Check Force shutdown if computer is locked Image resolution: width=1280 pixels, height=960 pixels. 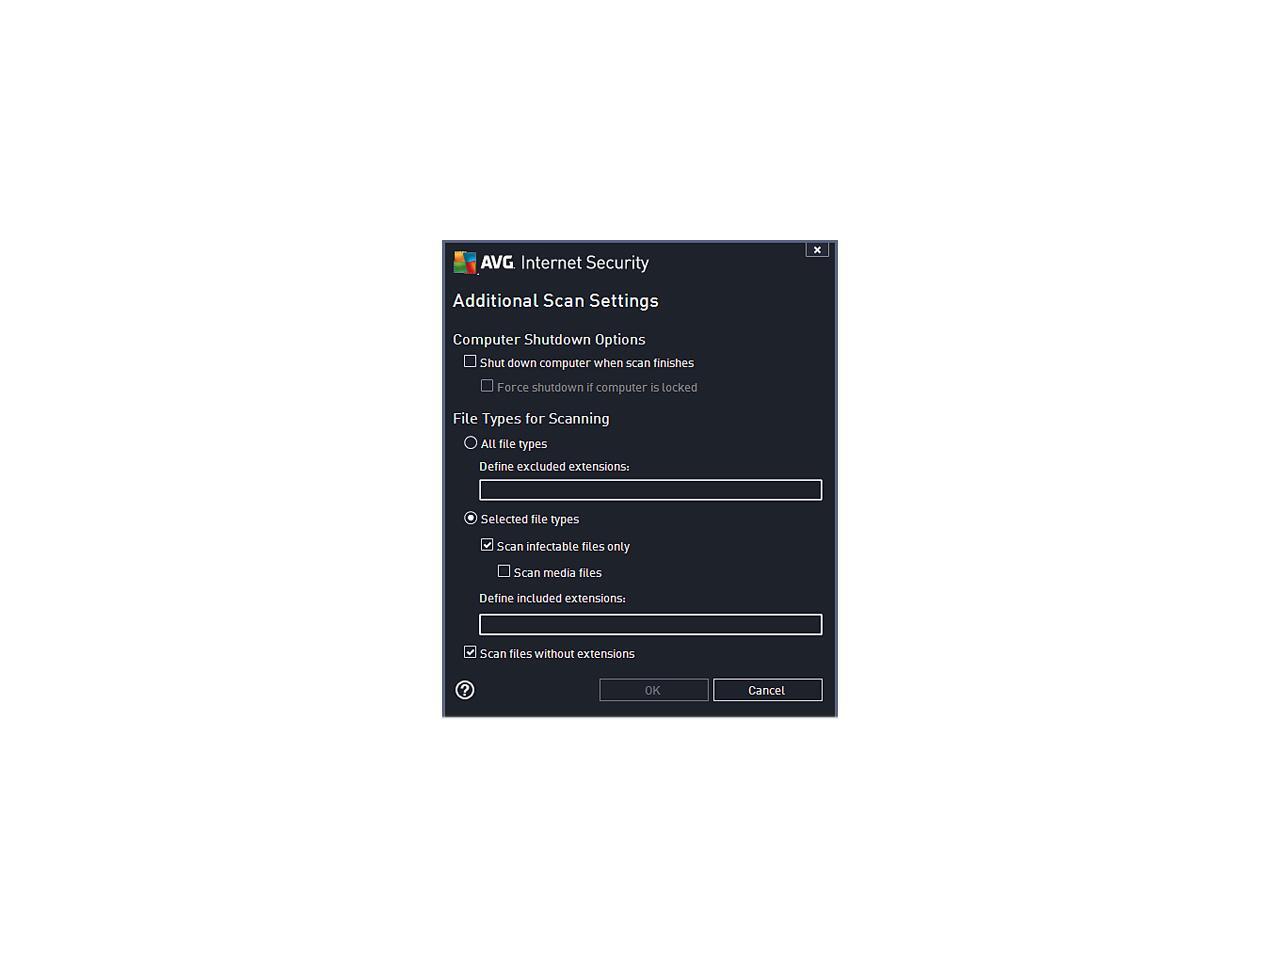click(x=487, y=386)
